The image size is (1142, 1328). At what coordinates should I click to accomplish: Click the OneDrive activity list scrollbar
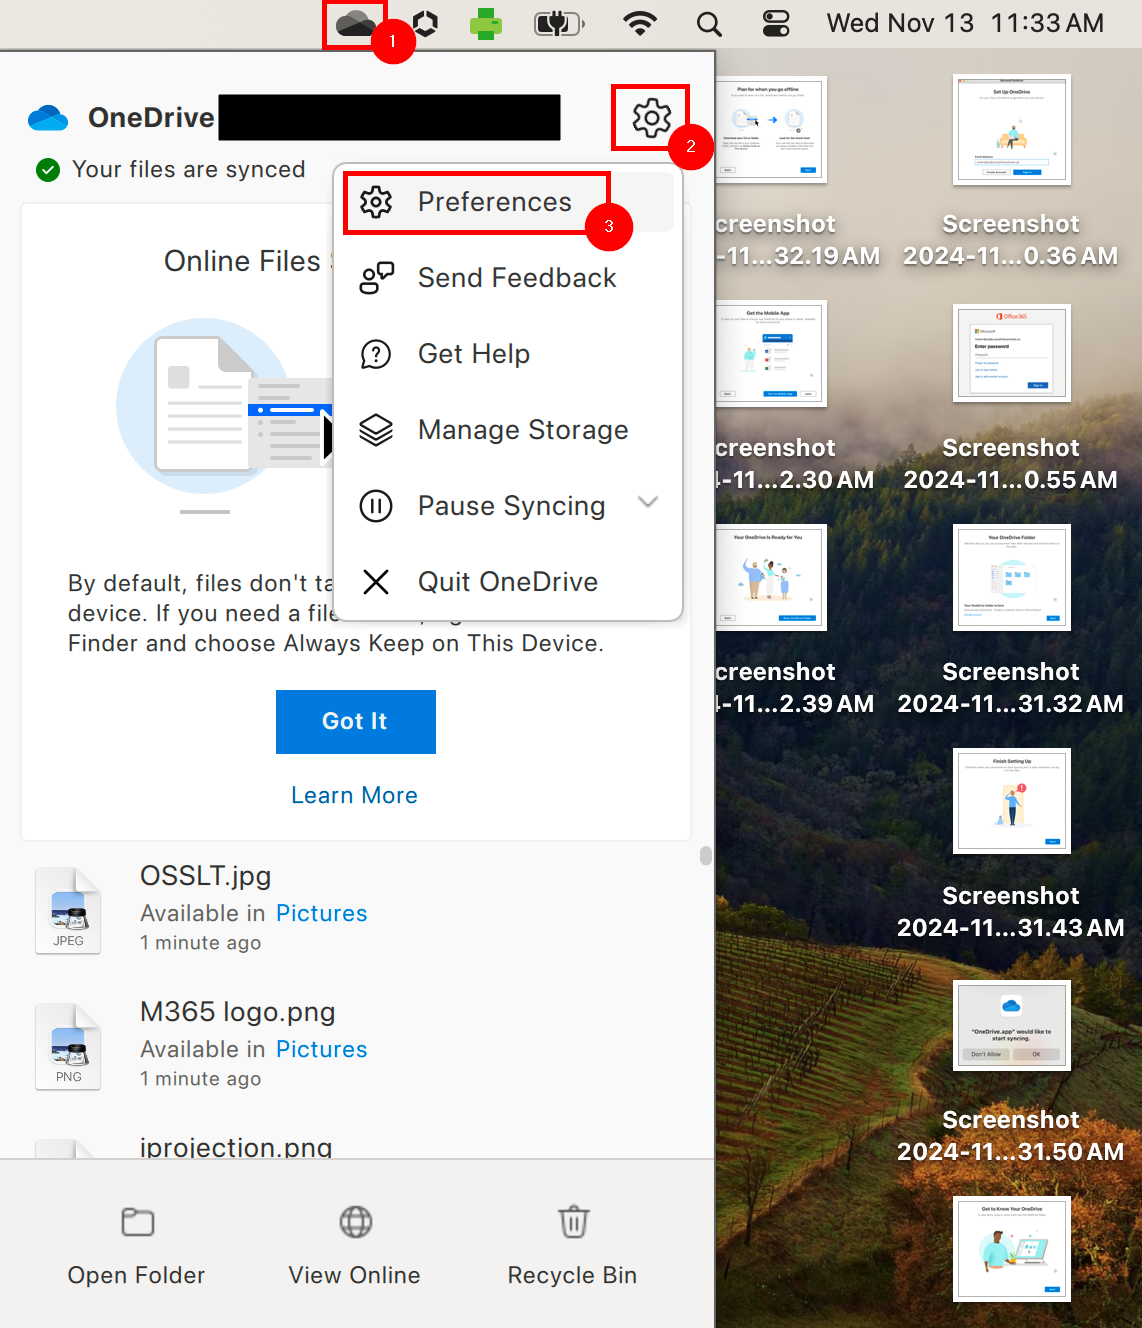(x=706, y=855)
